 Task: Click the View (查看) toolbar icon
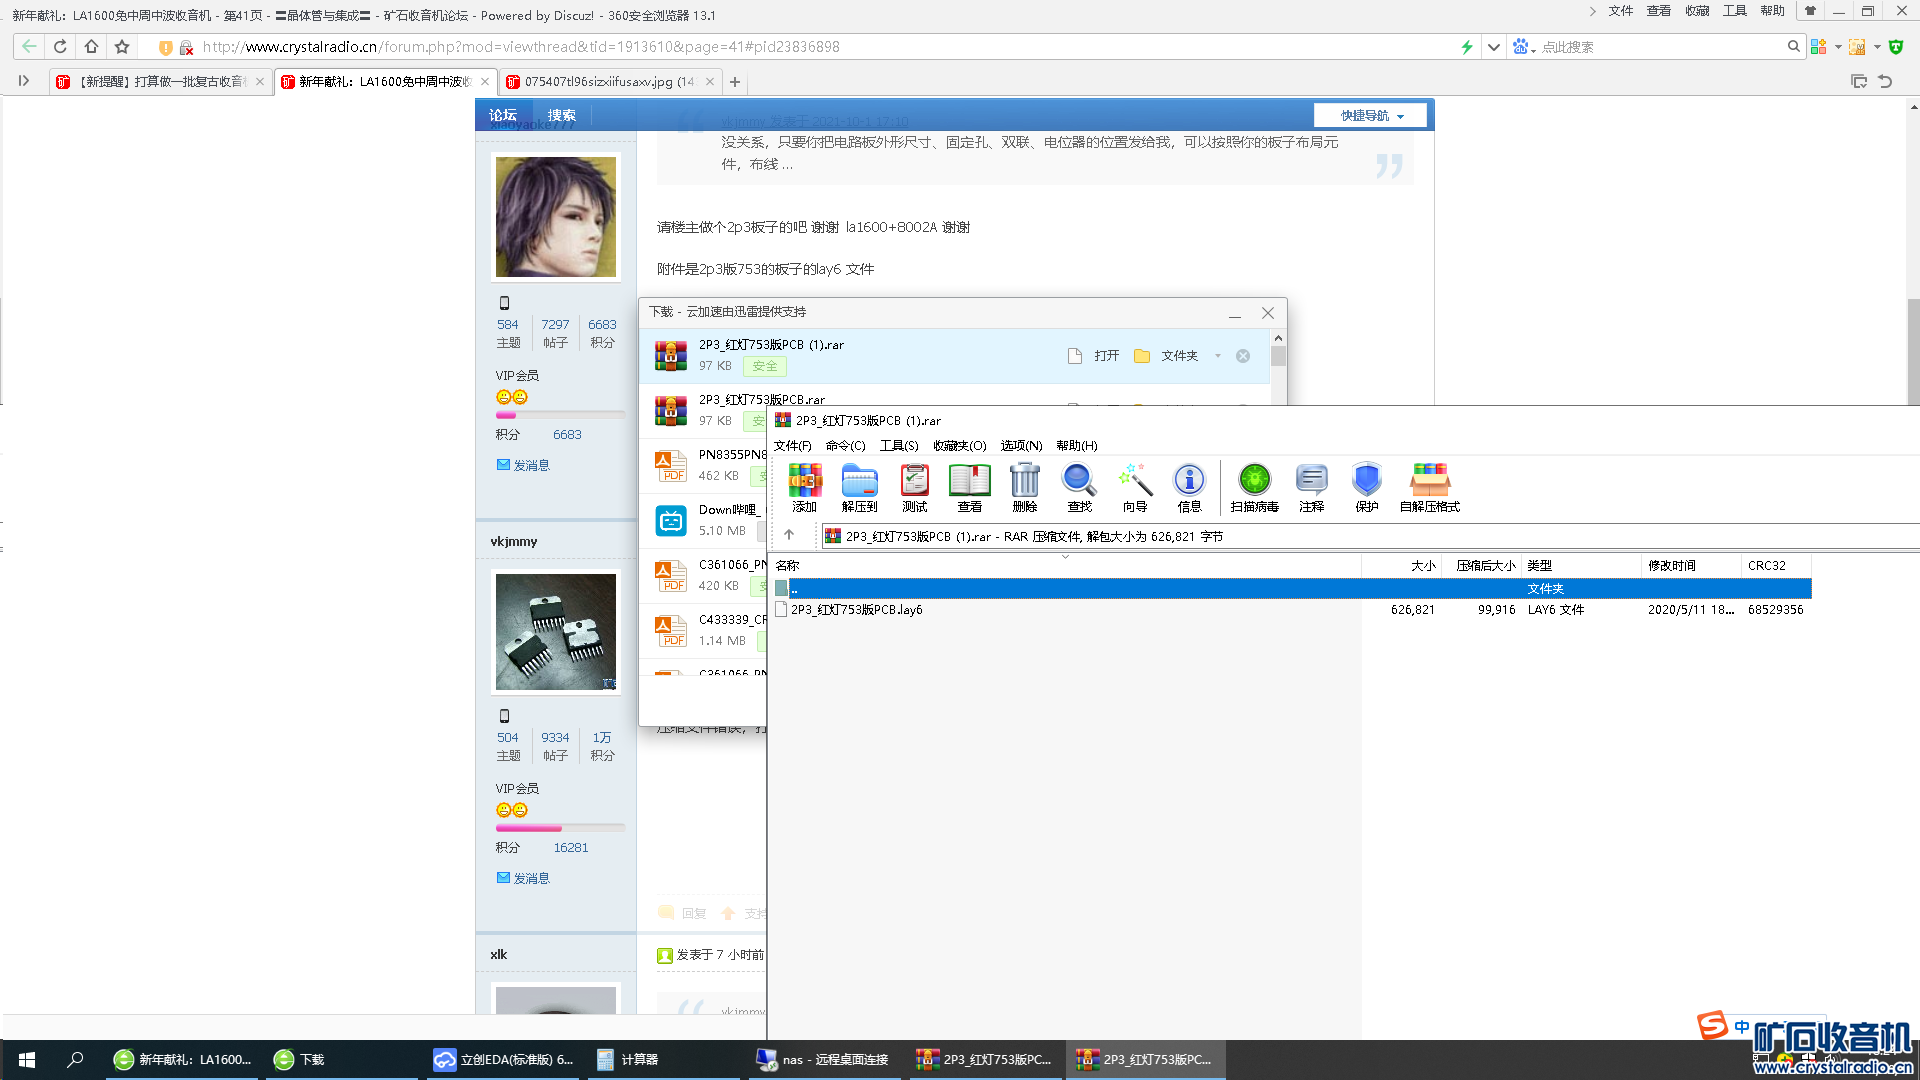click(x=969, y=487)
